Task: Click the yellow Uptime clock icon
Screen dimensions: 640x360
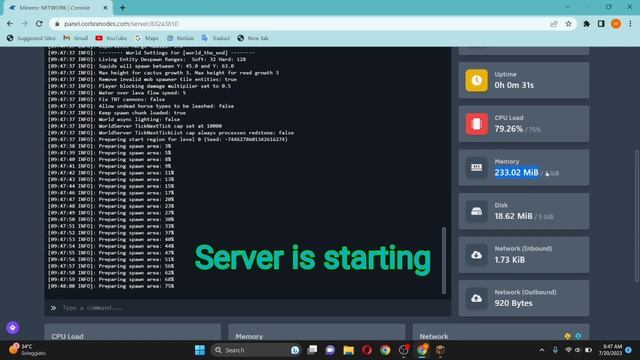Action: pos(476,80)
